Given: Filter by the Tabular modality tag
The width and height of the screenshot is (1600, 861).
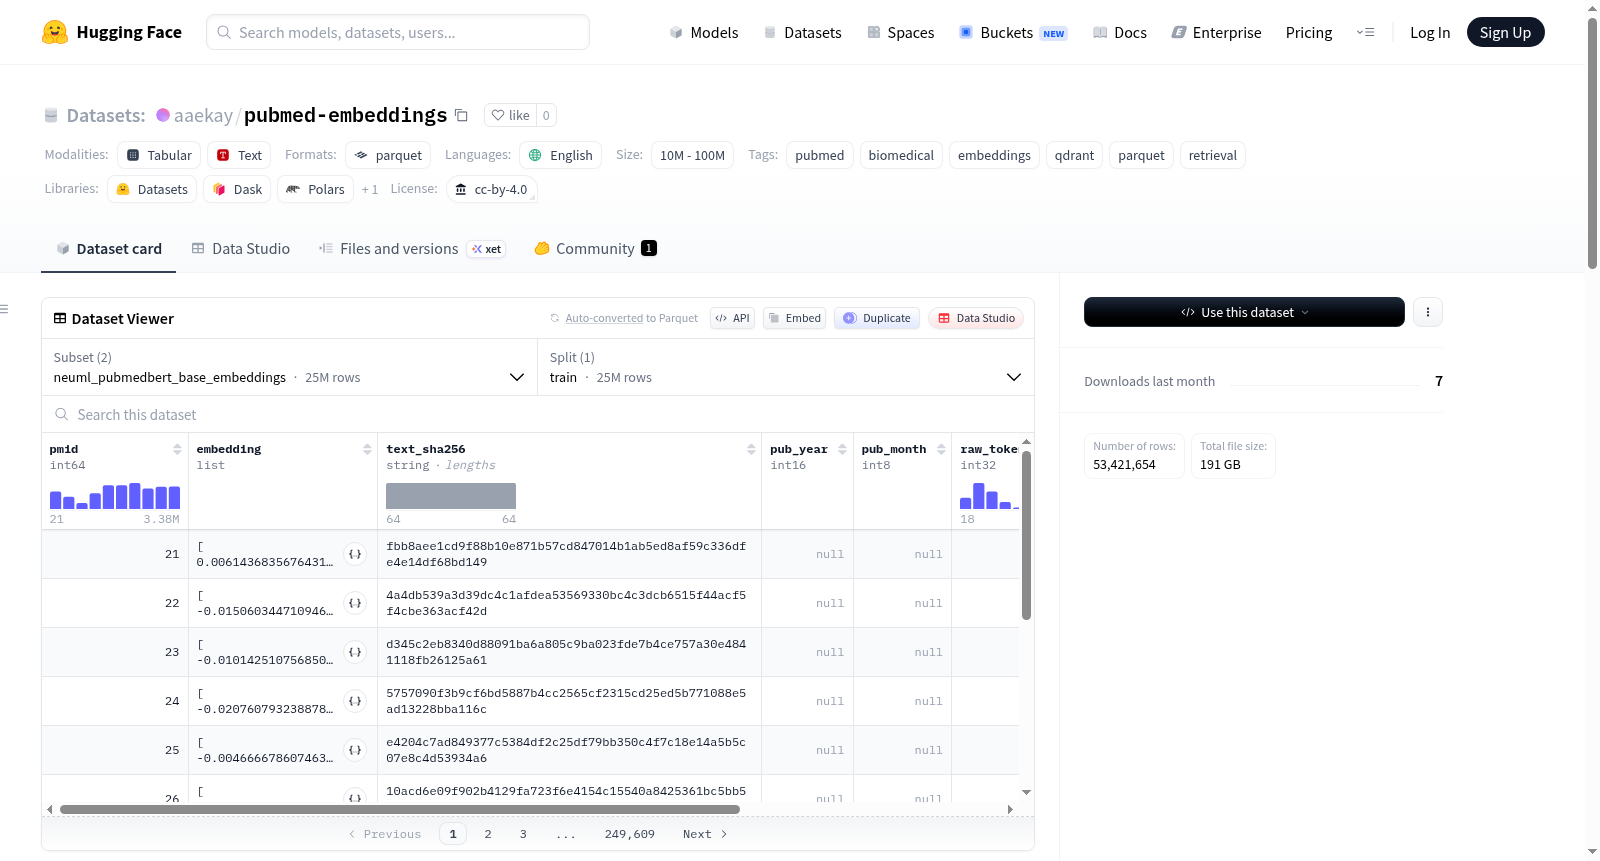Looking at the screenshot, I should tap(160, 155).
